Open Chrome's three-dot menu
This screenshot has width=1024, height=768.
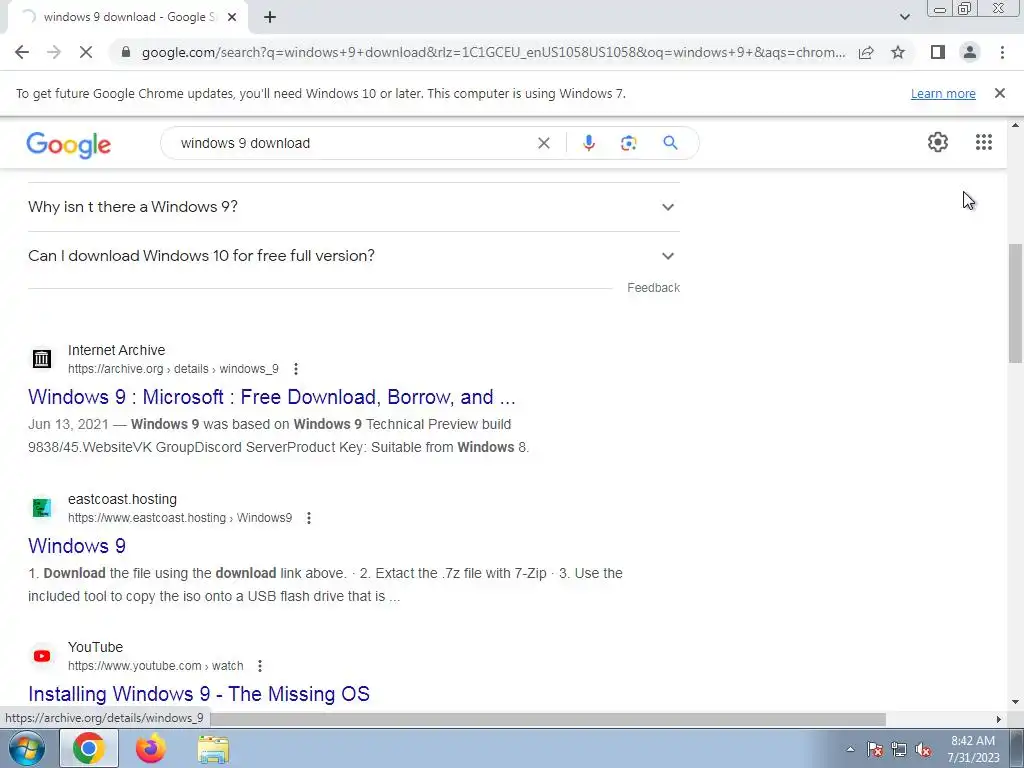(x=1002, y=52)
